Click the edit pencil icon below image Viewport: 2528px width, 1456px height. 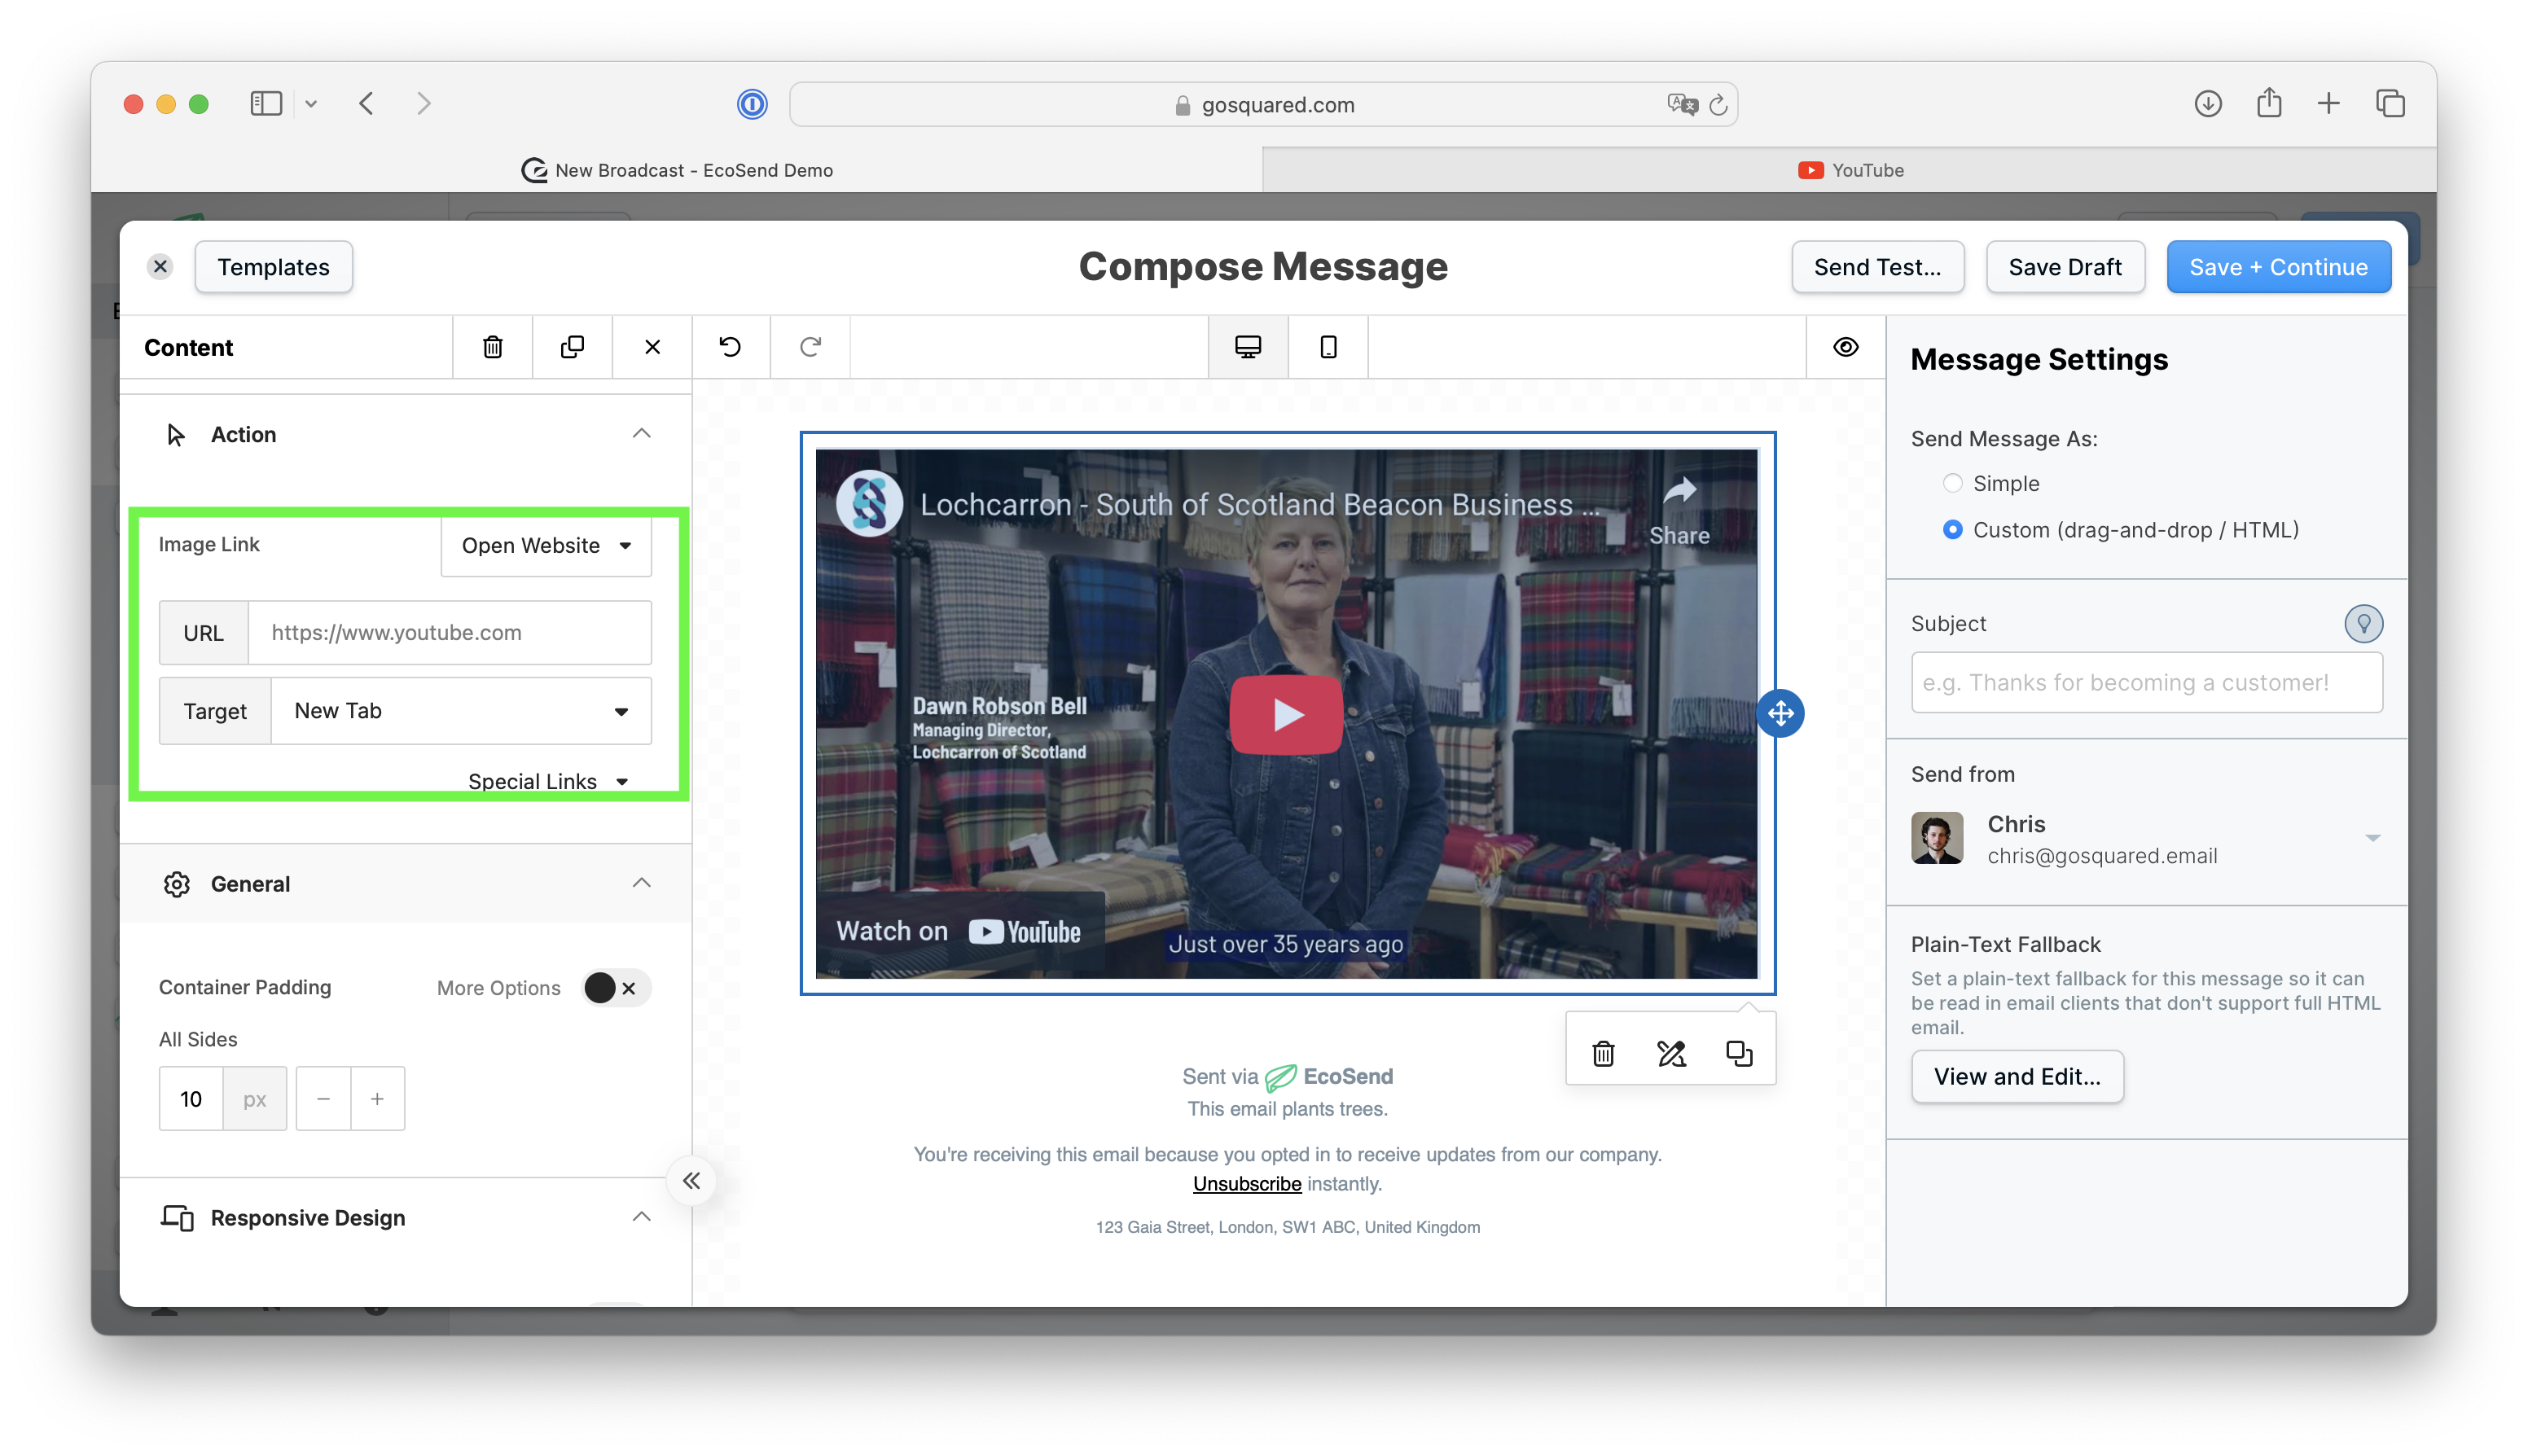pyautogui.click(x=1671, y=1053)
